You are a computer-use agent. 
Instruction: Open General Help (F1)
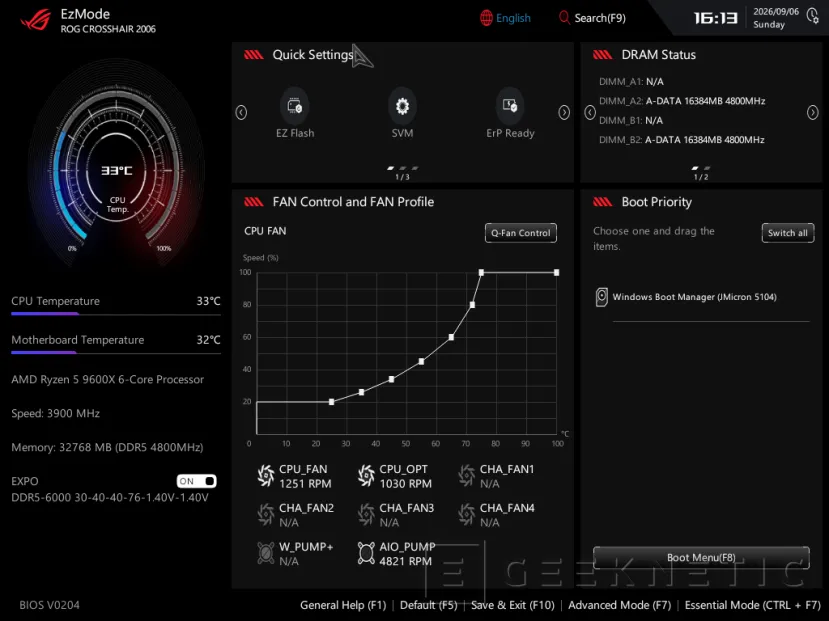point(343,605)
